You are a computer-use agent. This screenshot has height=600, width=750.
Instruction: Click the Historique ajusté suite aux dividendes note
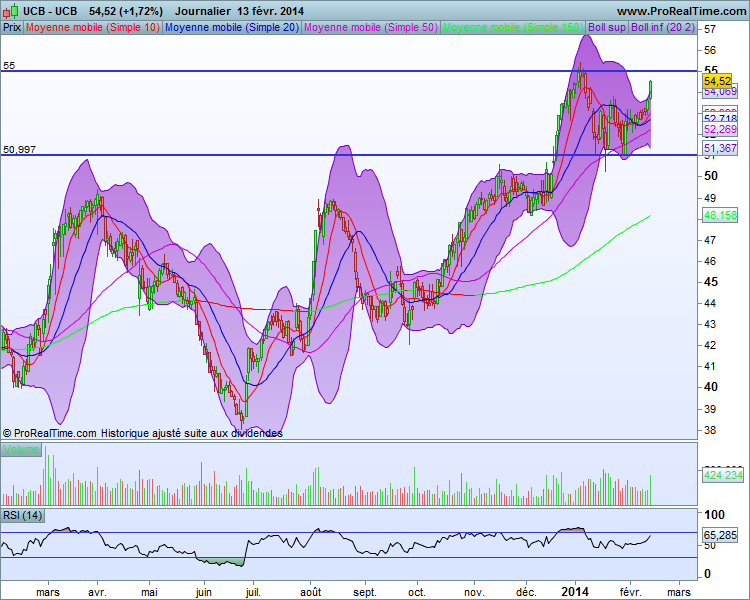192,433
